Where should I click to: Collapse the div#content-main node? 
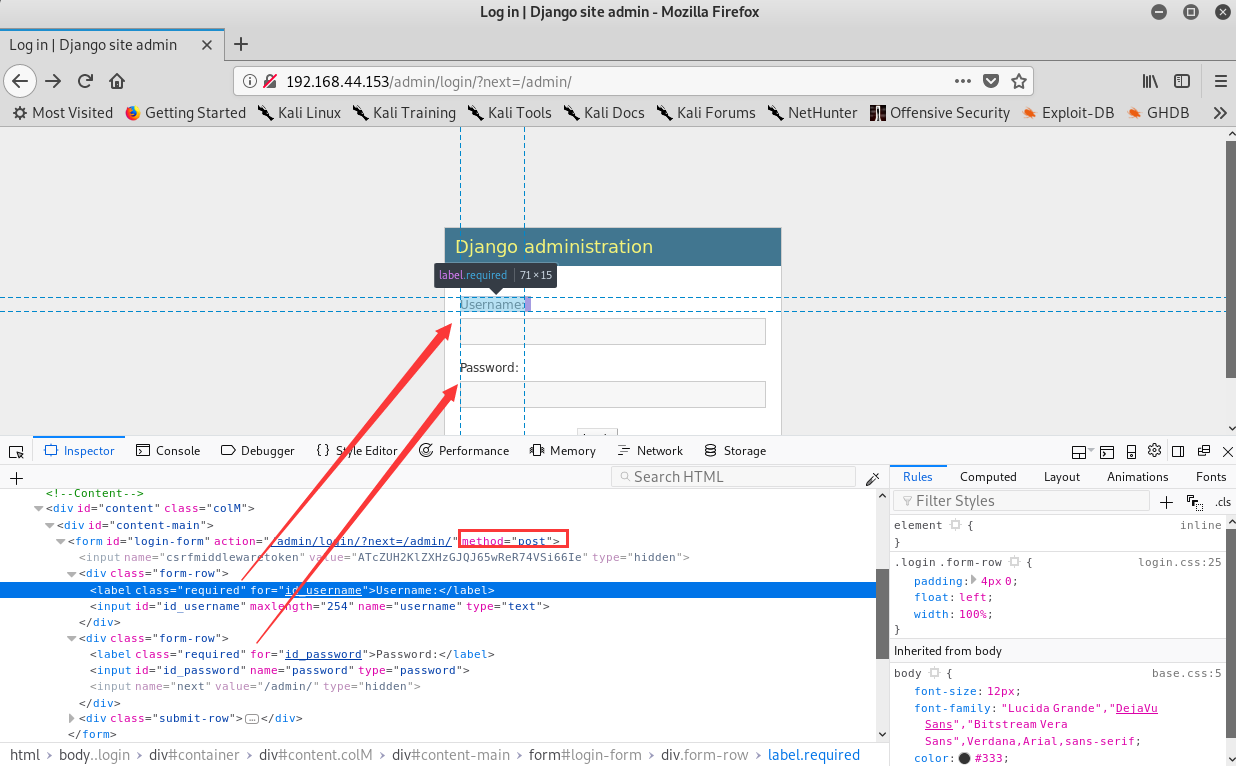point(50,525)
